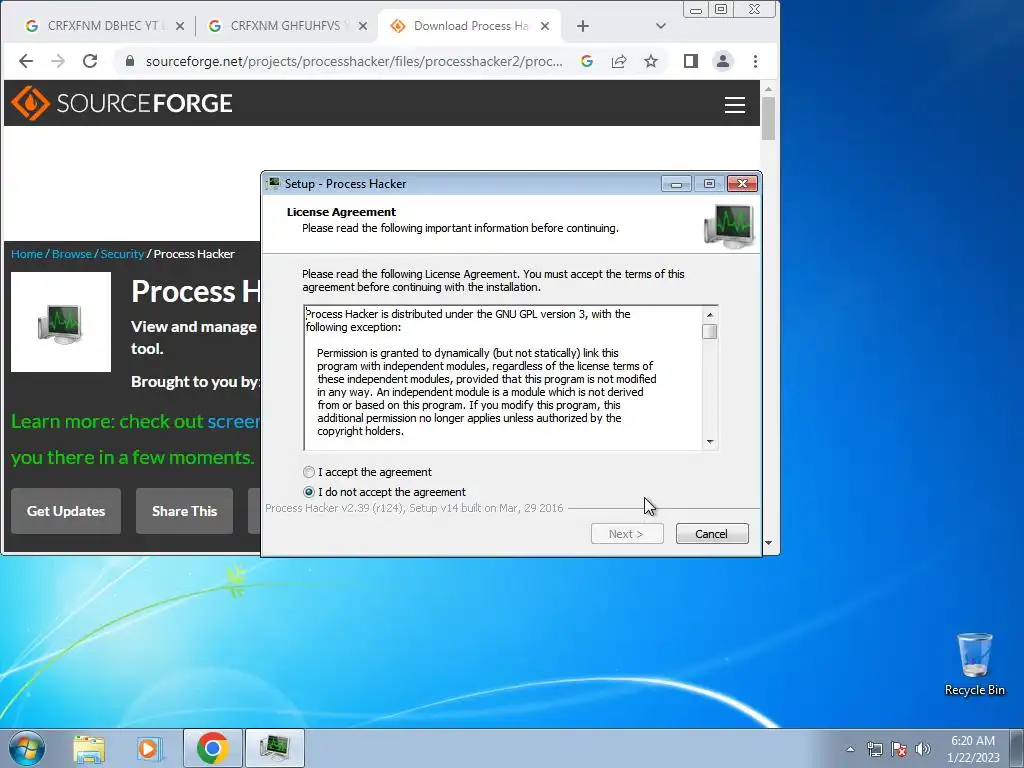Screen dimensions: 1024x768
Task: Select 'I do not accept the agreement' option
Action: 309,492
